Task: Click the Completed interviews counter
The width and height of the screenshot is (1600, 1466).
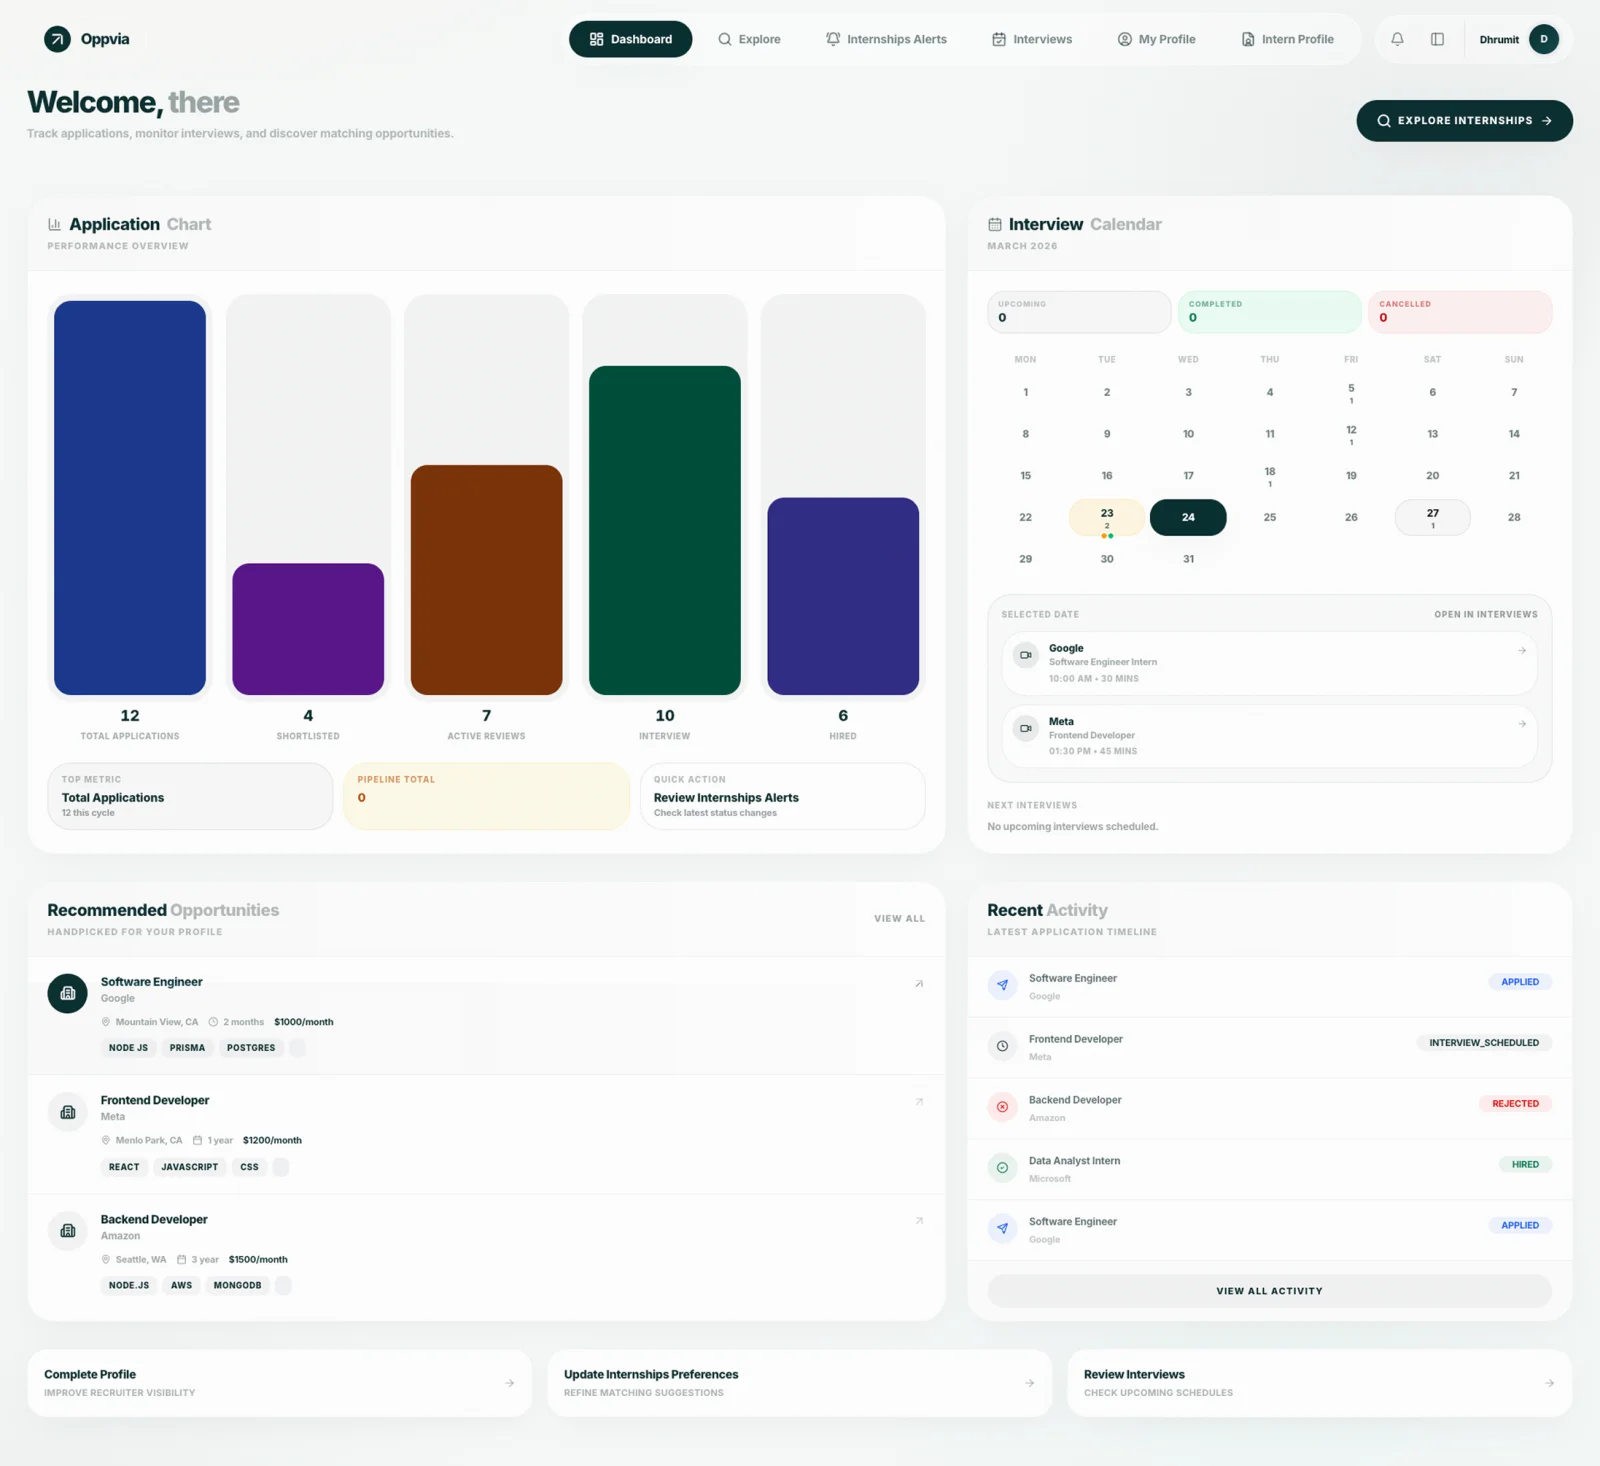Action: click(1270, 312)
